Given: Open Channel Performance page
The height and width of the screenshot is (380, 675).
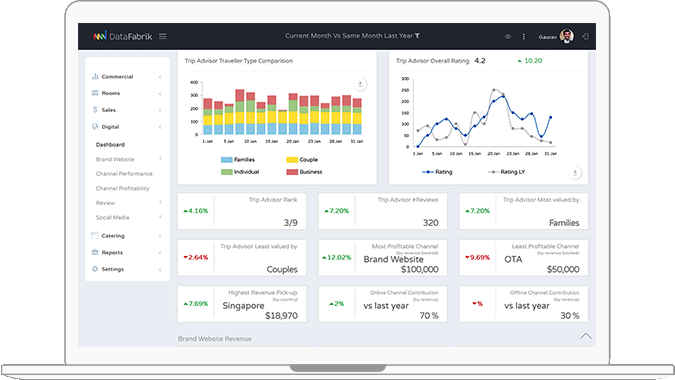Looking at the screenshot, I should click(x=124, y=173).
